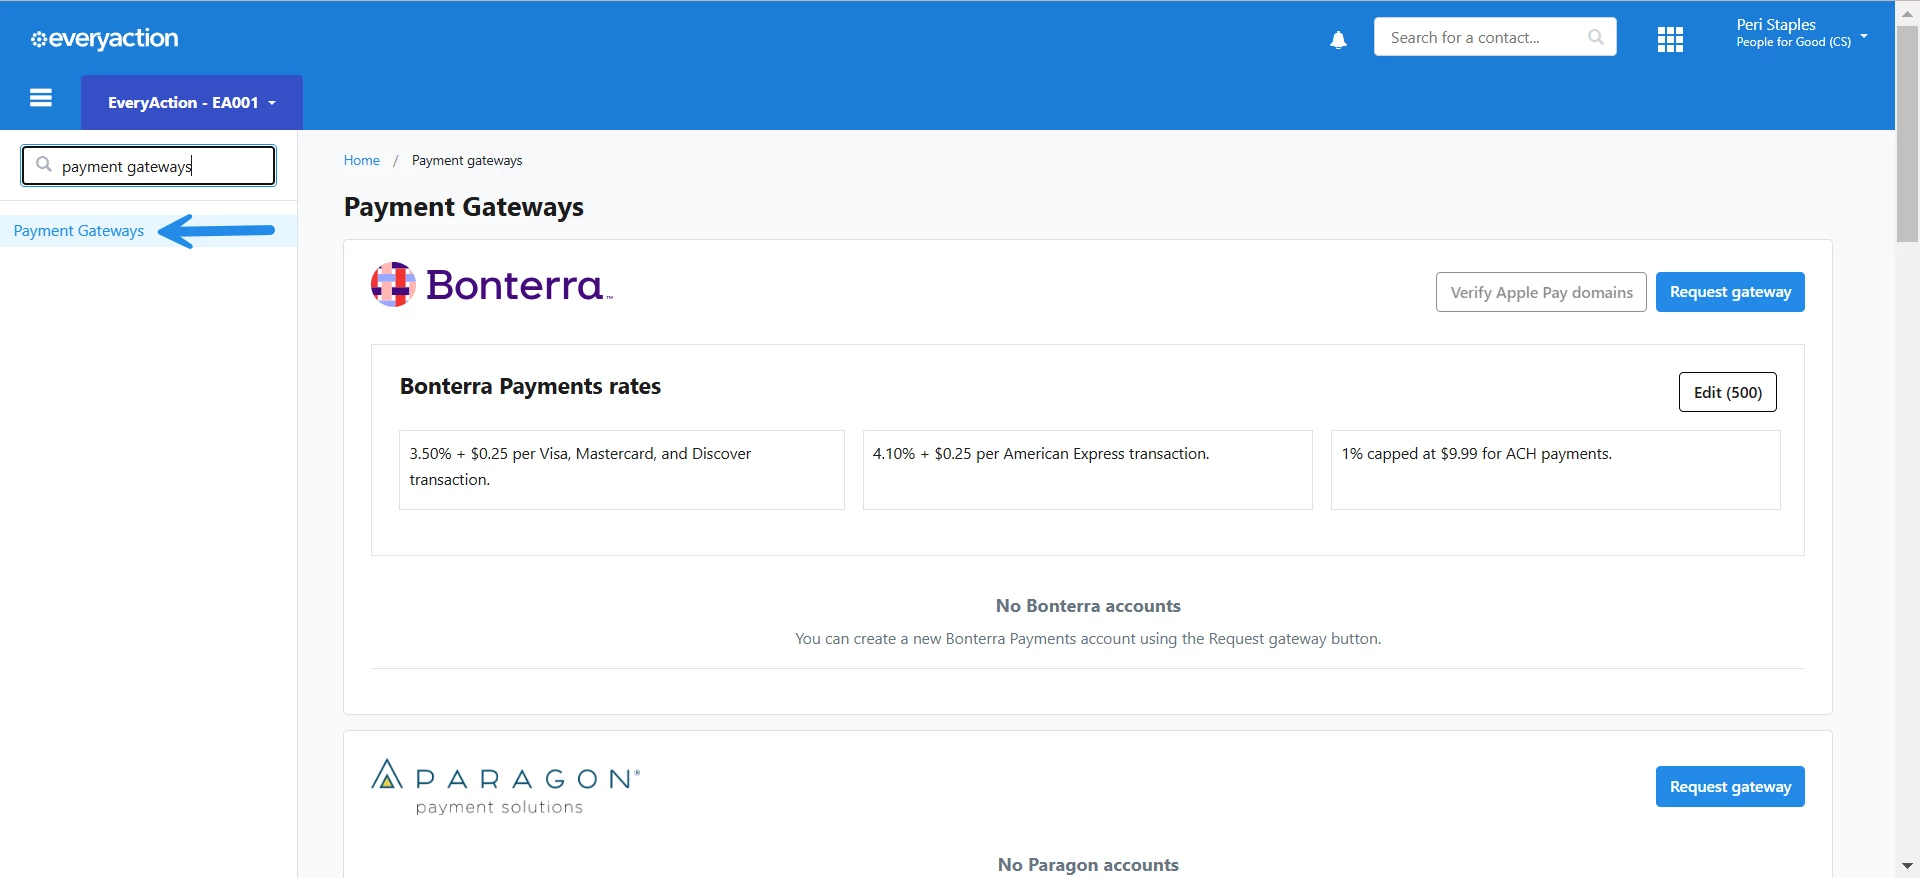Click the page scrollbar down arrow

click(x=1907, y=866)
